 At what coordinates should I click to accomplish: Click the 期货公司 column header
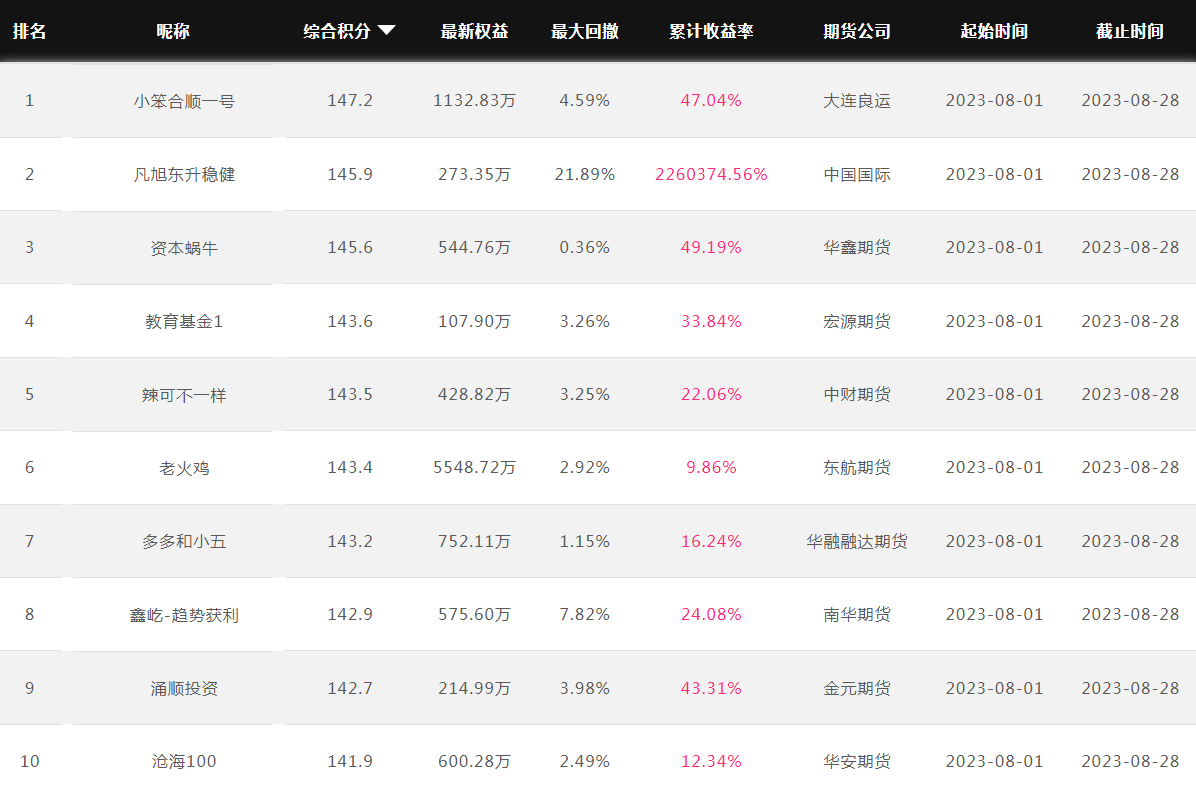point(857,31)
